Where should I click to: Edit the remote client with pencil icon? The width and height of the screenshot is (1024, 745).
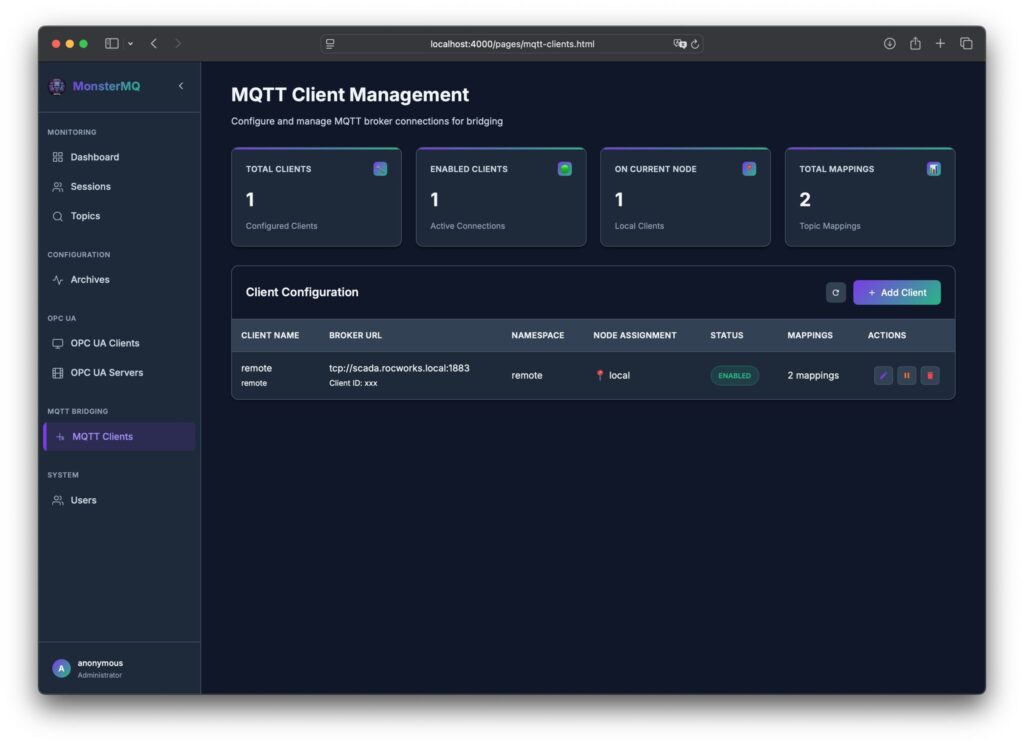tap(883, 376)
